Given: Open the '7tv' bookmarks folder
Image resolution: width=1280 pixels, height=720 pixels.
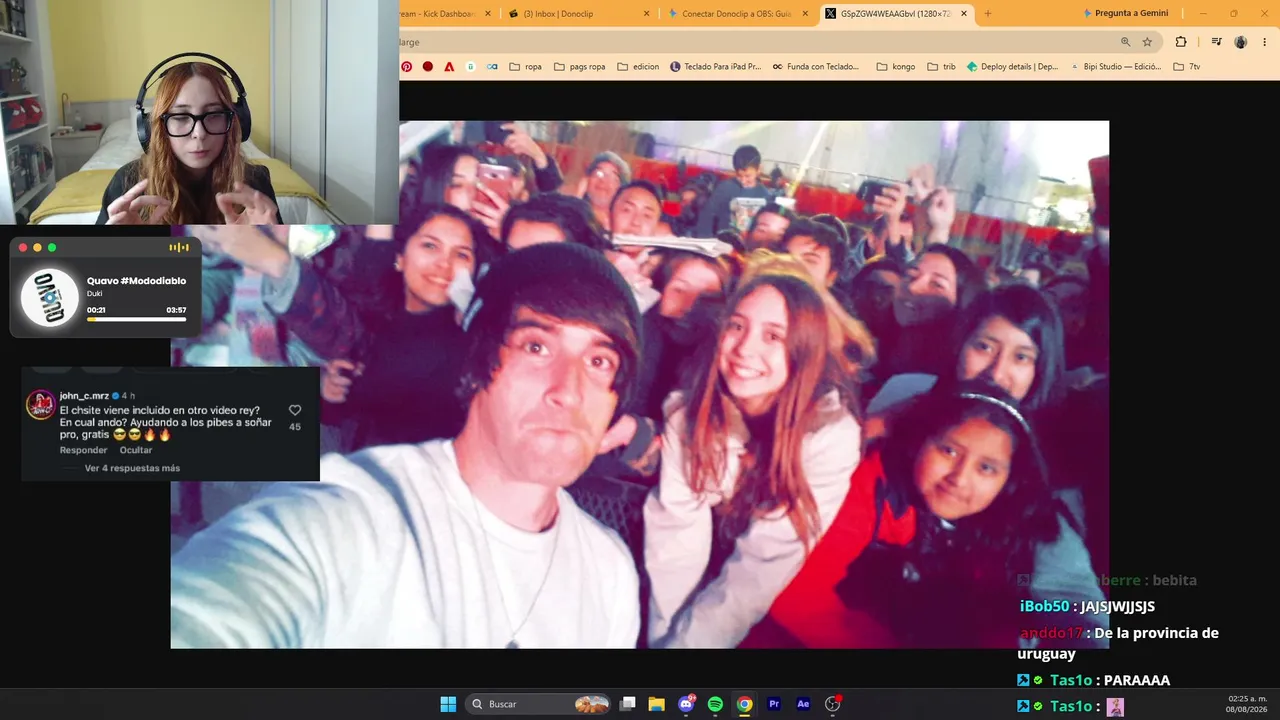Looking at the screenshot, I should click(1186, 67).
